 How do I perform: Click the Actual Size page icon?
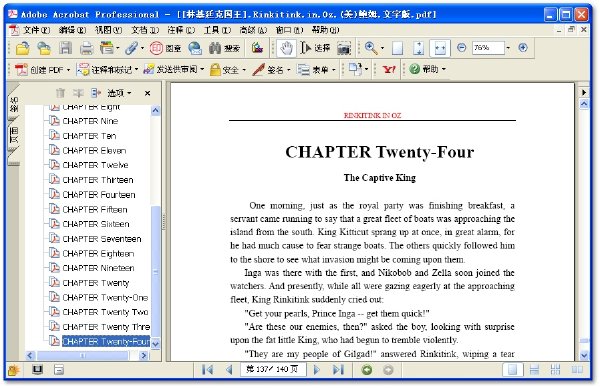click(398, 48)
